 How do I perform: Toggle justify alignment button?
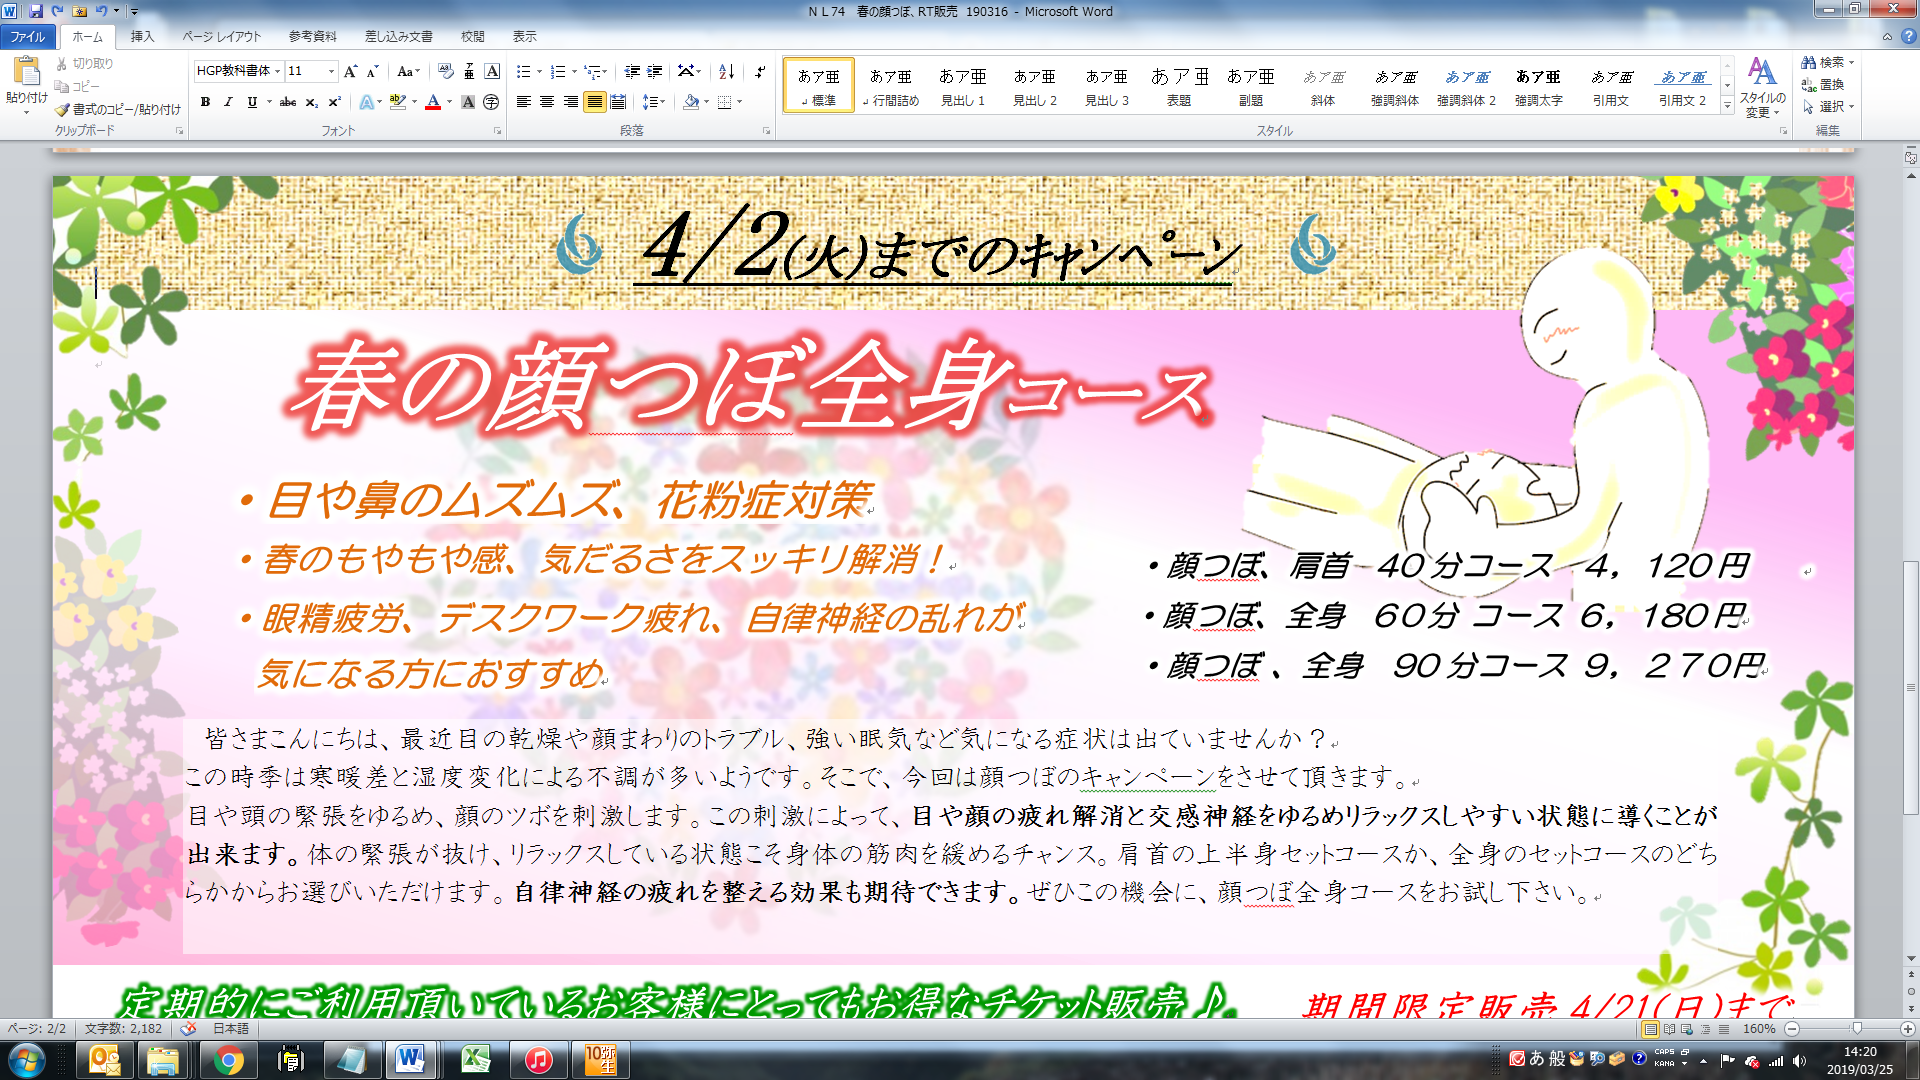coord(594,102)
